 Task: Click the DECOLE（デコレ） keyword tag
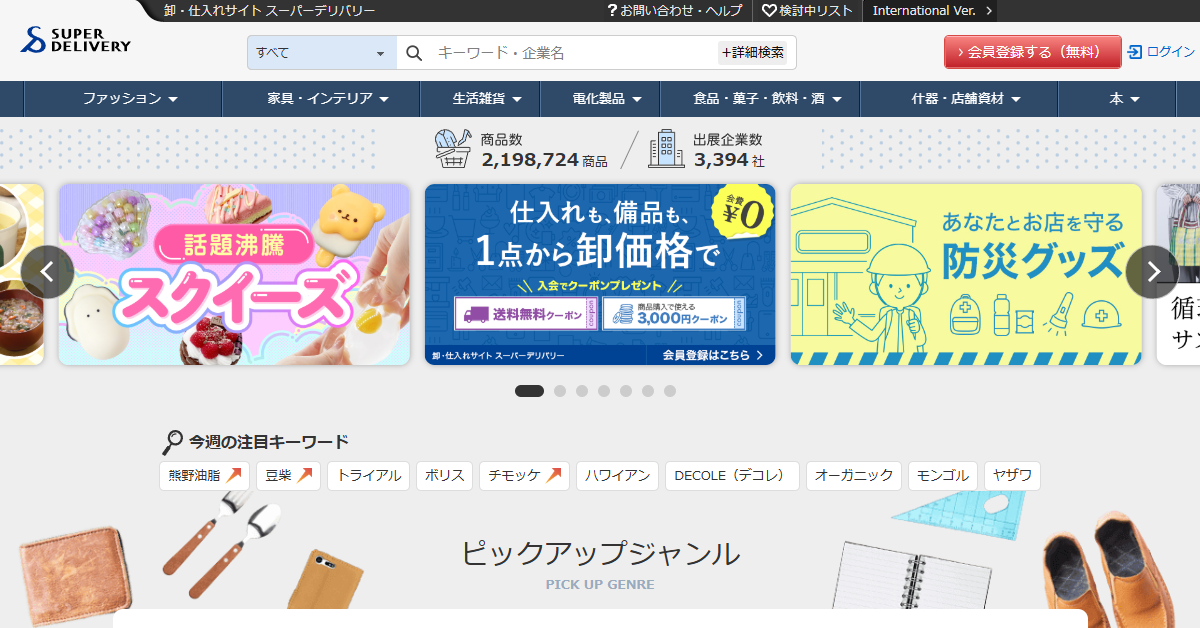click(x=732, y=476)
